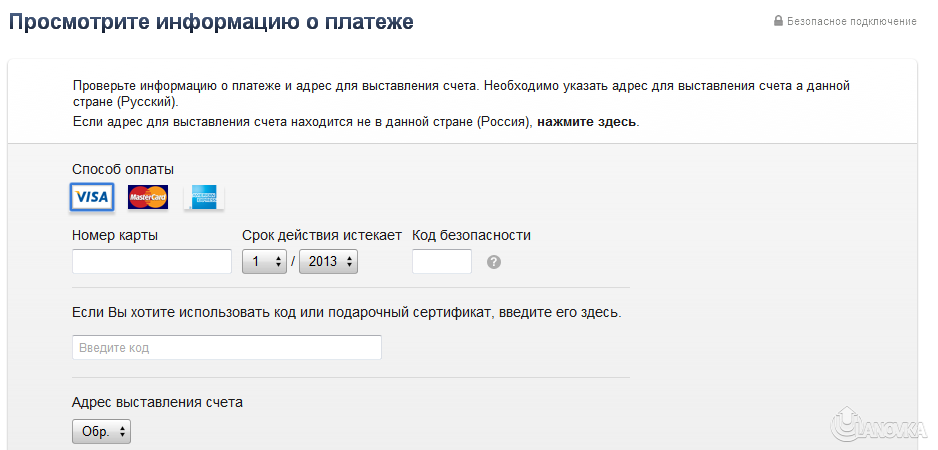Click the Просмотрите информацию о платеже heading
The width and height of the screenshot is (938, 450).
pos(211,22)
